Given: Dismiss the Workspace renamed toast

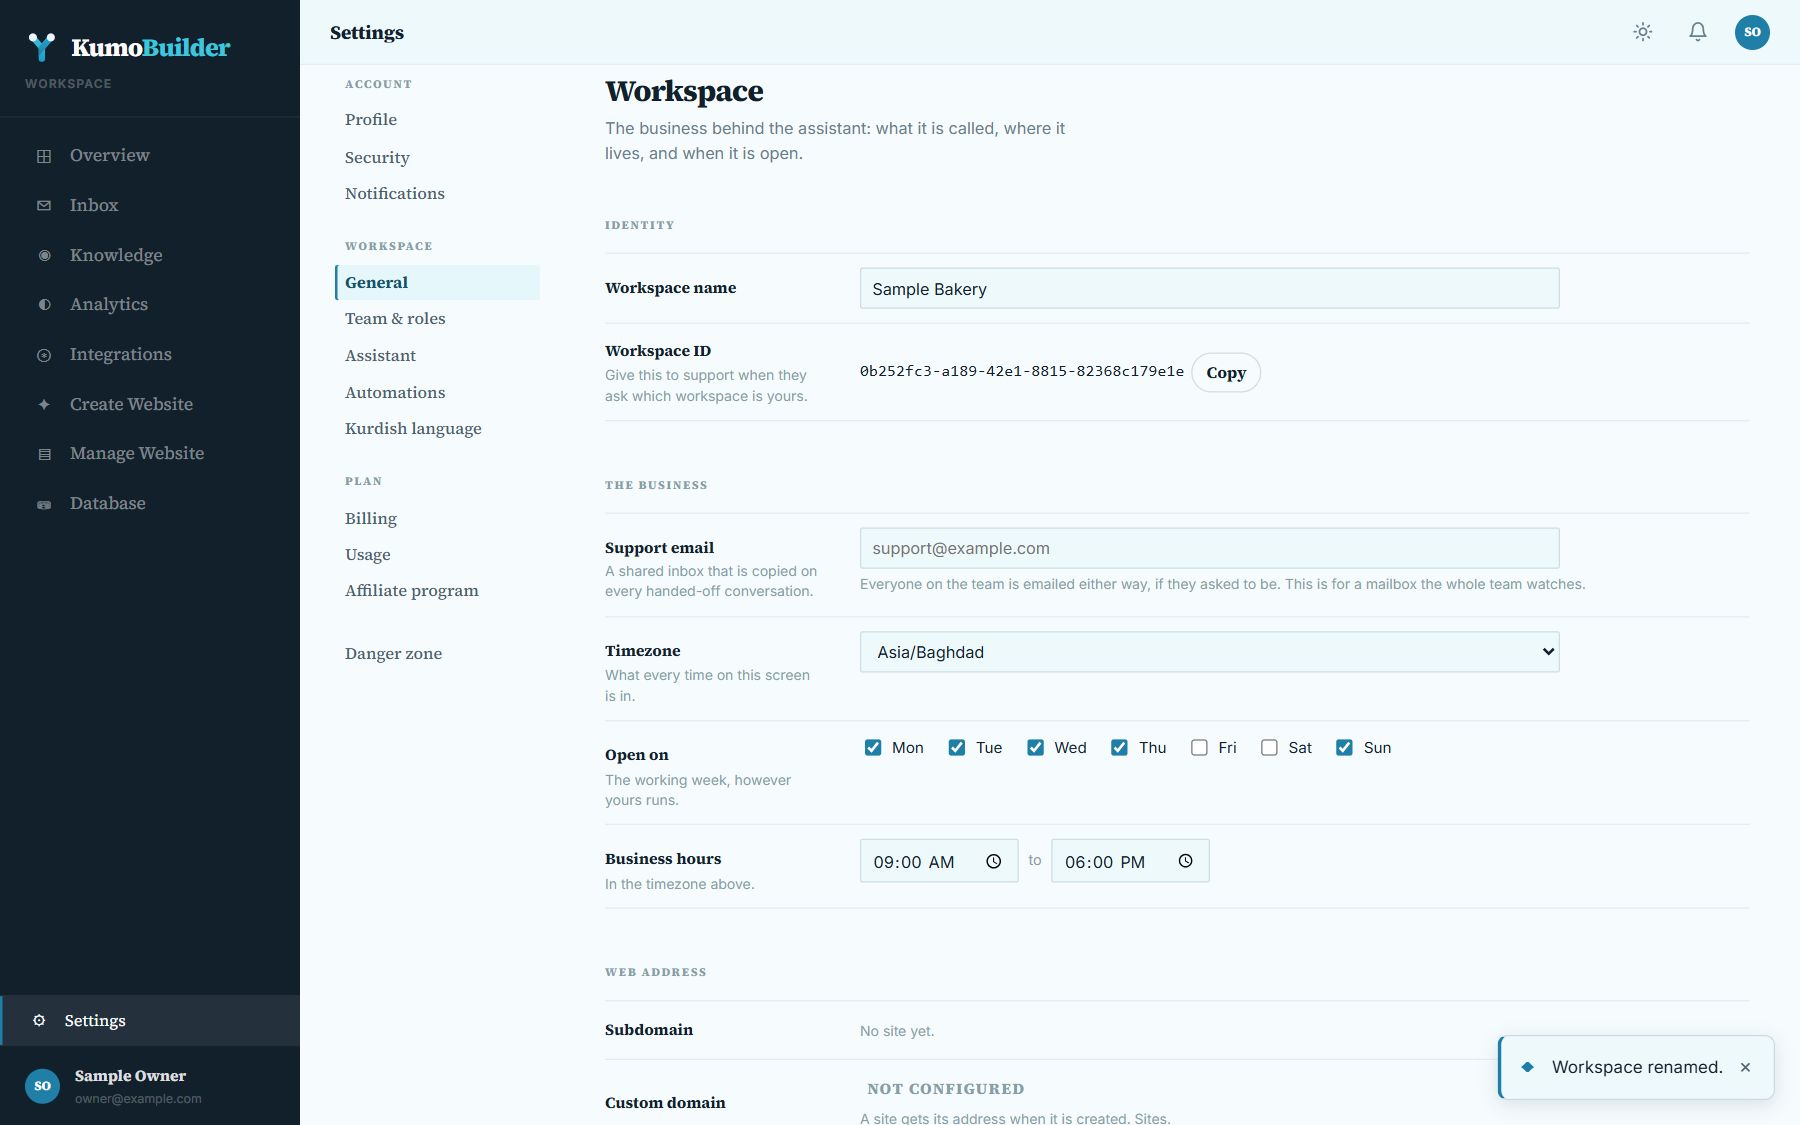Looking at the screenshot, I should [1745, 1067].
